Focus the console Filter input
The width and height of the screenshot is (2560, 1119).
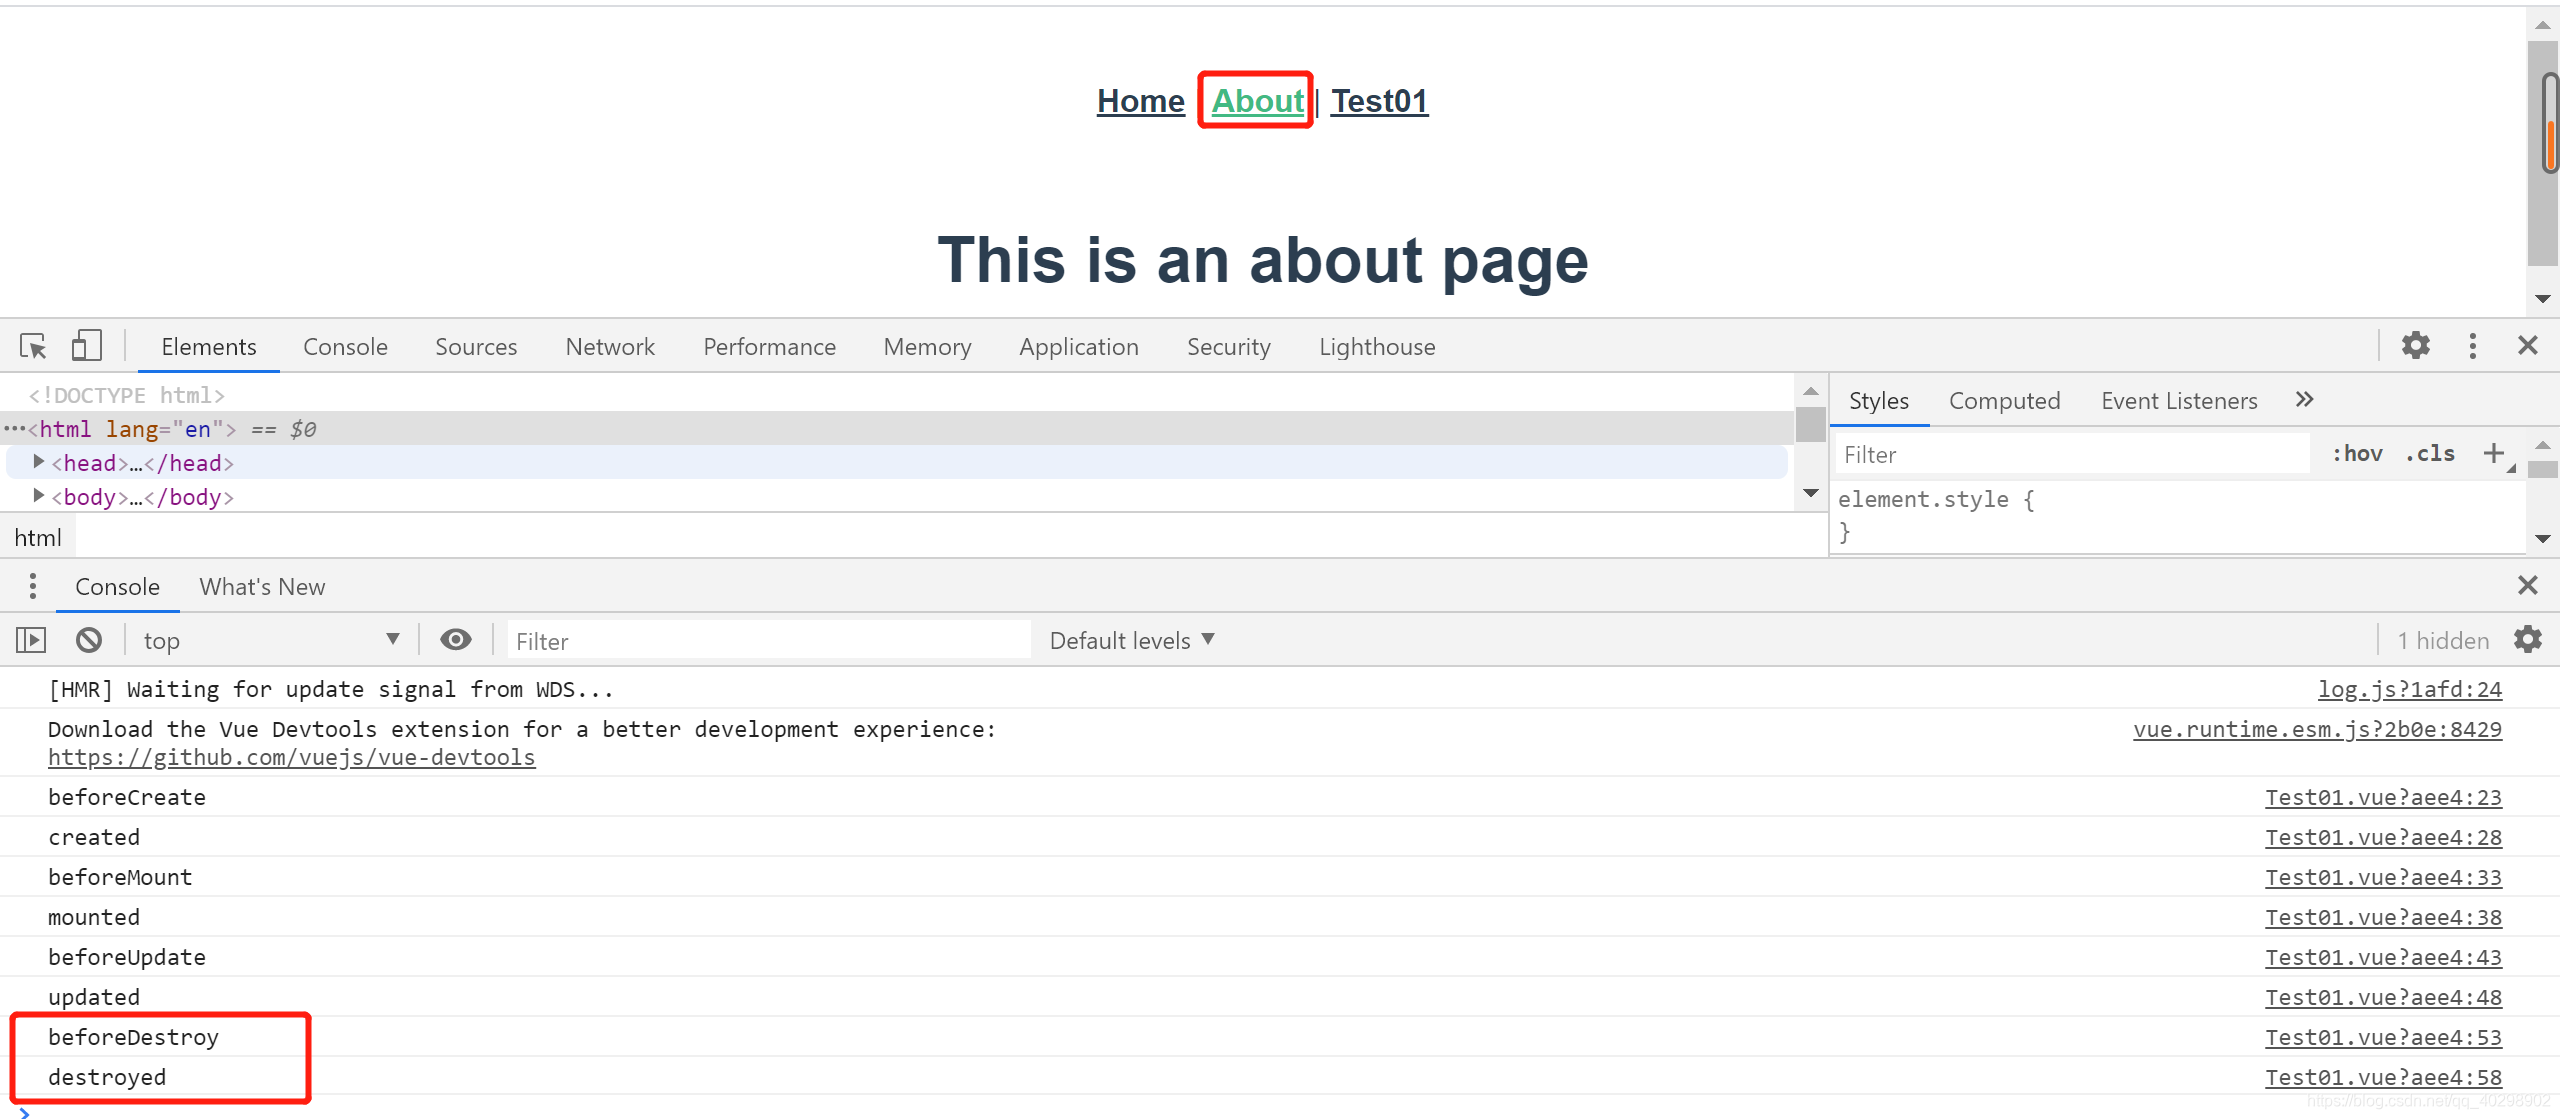tap(769, 640)
